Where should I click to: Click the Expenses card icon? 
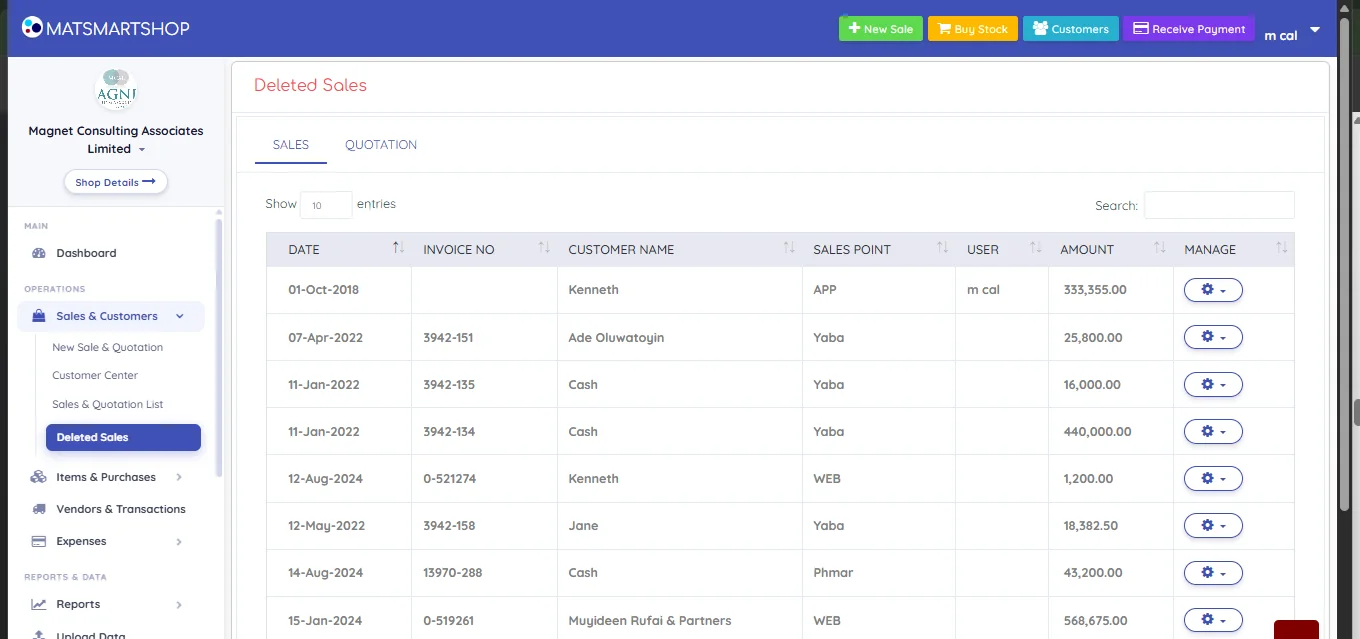[39, 541]
